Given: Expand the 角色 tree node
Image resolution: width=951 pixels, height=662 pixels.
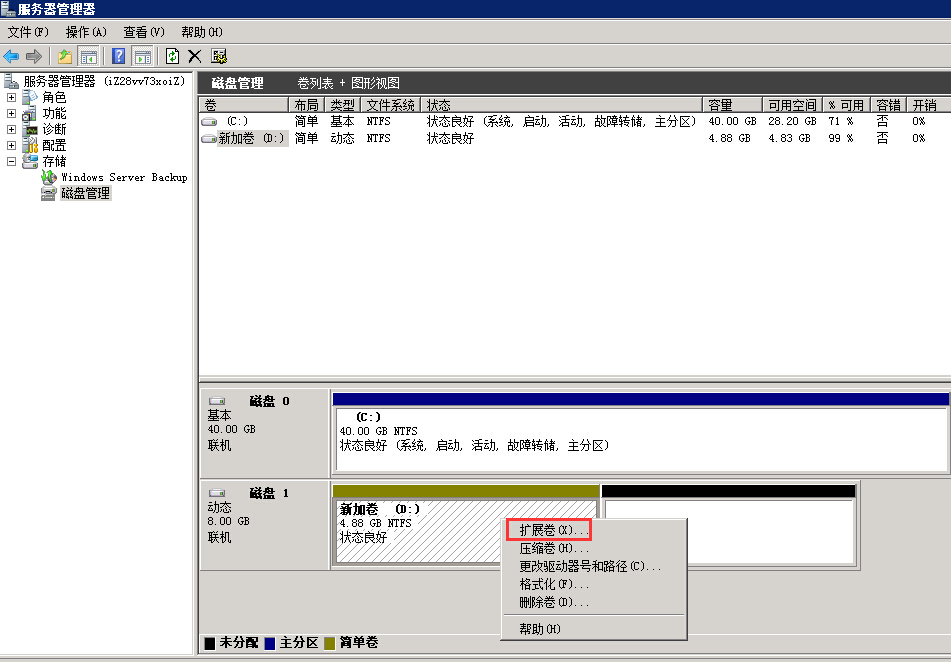Looking at the screenshot, I should (12, 98).
